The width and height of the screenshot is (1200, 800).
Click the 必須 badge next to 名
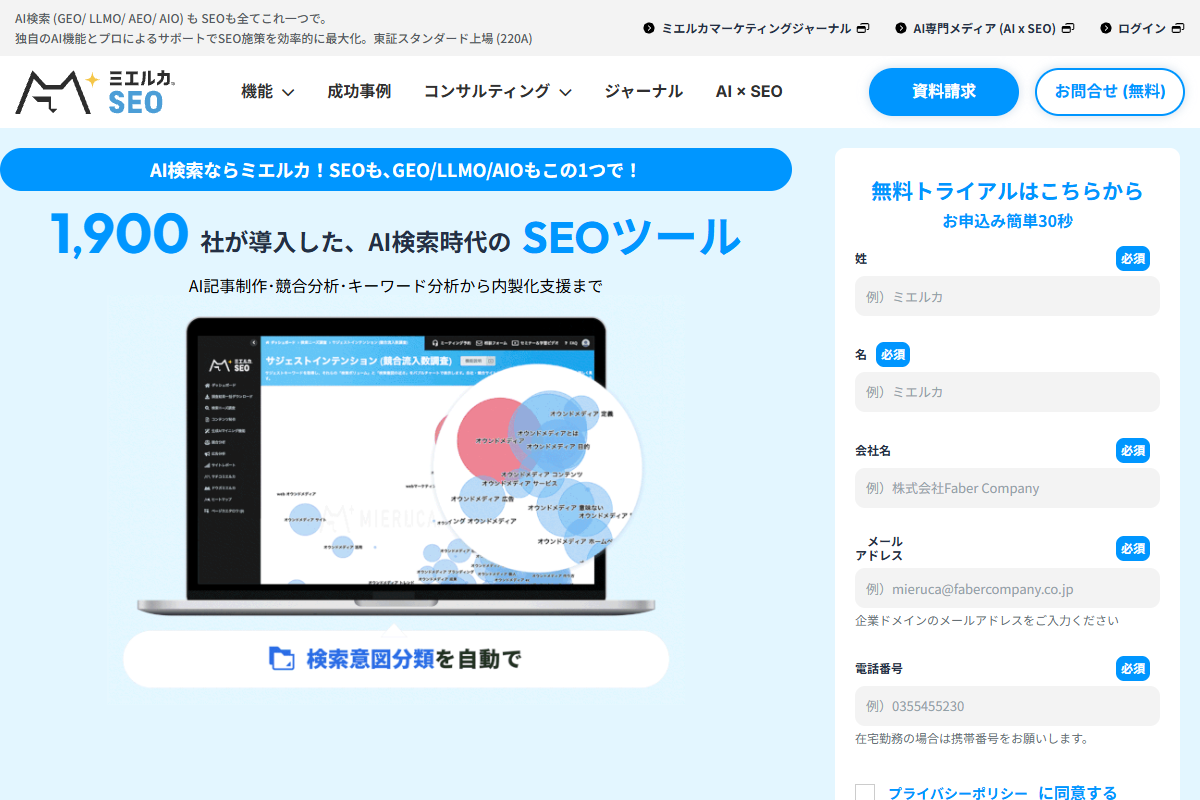893,354
